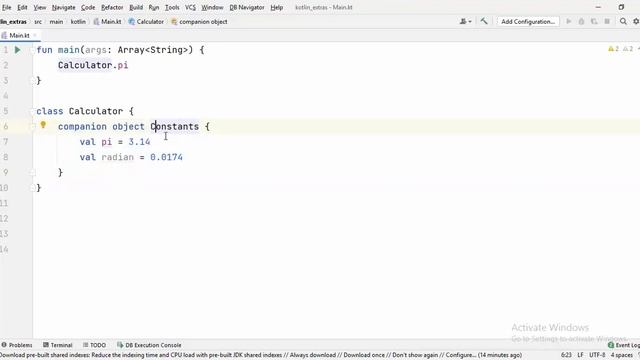The width and height of the screenshot is (640, 360).
Task: Close the Main.kt editor tab
Action: 35,36
